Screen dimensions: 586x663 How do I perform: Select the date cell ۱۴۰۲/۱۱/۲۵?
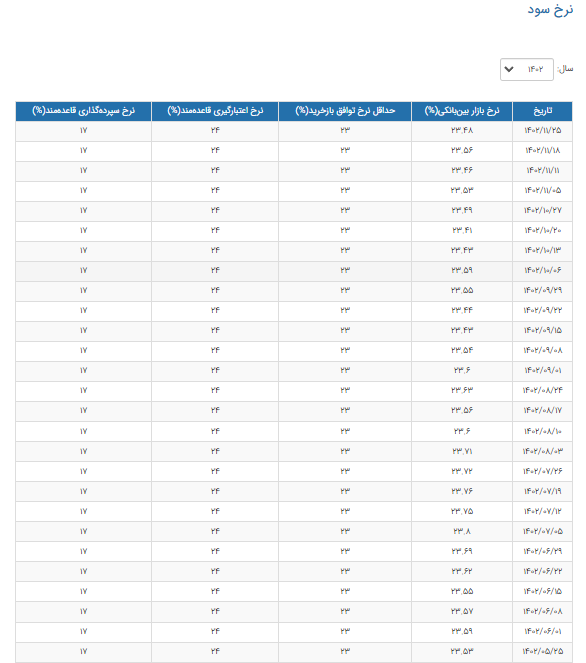pyautogui.click(x=542, y=131)
